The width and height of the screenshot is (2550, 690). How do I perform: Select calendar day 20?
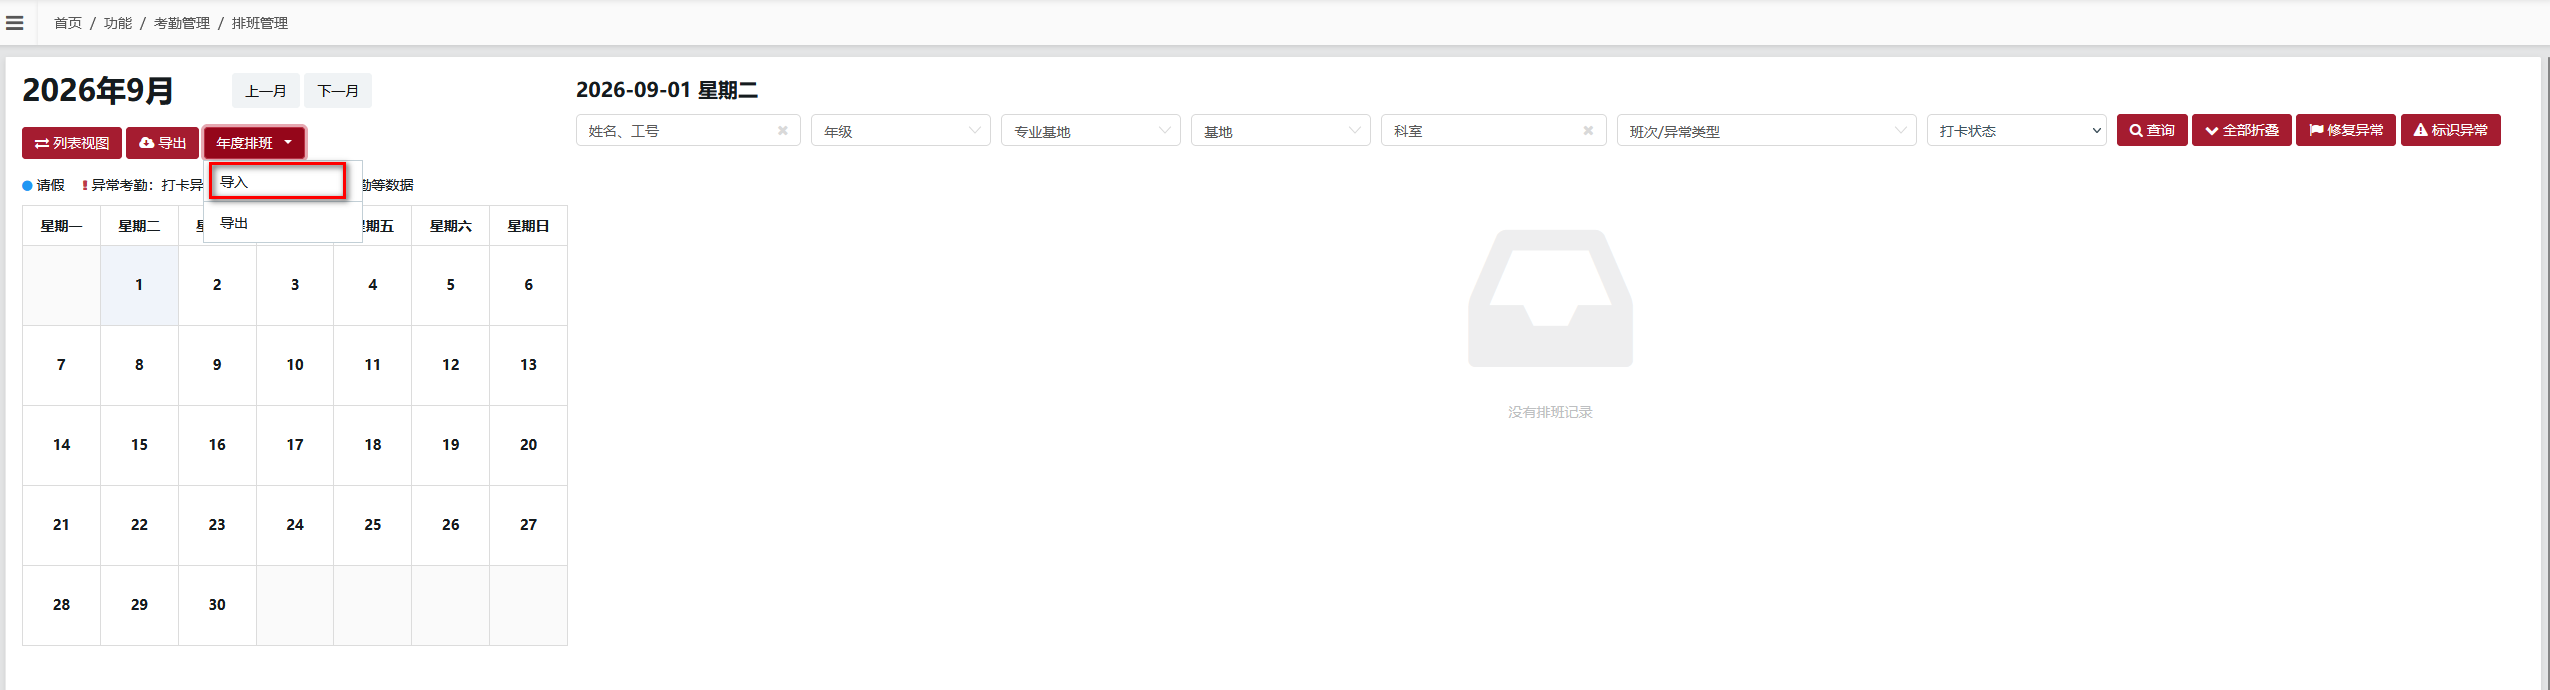529,445
